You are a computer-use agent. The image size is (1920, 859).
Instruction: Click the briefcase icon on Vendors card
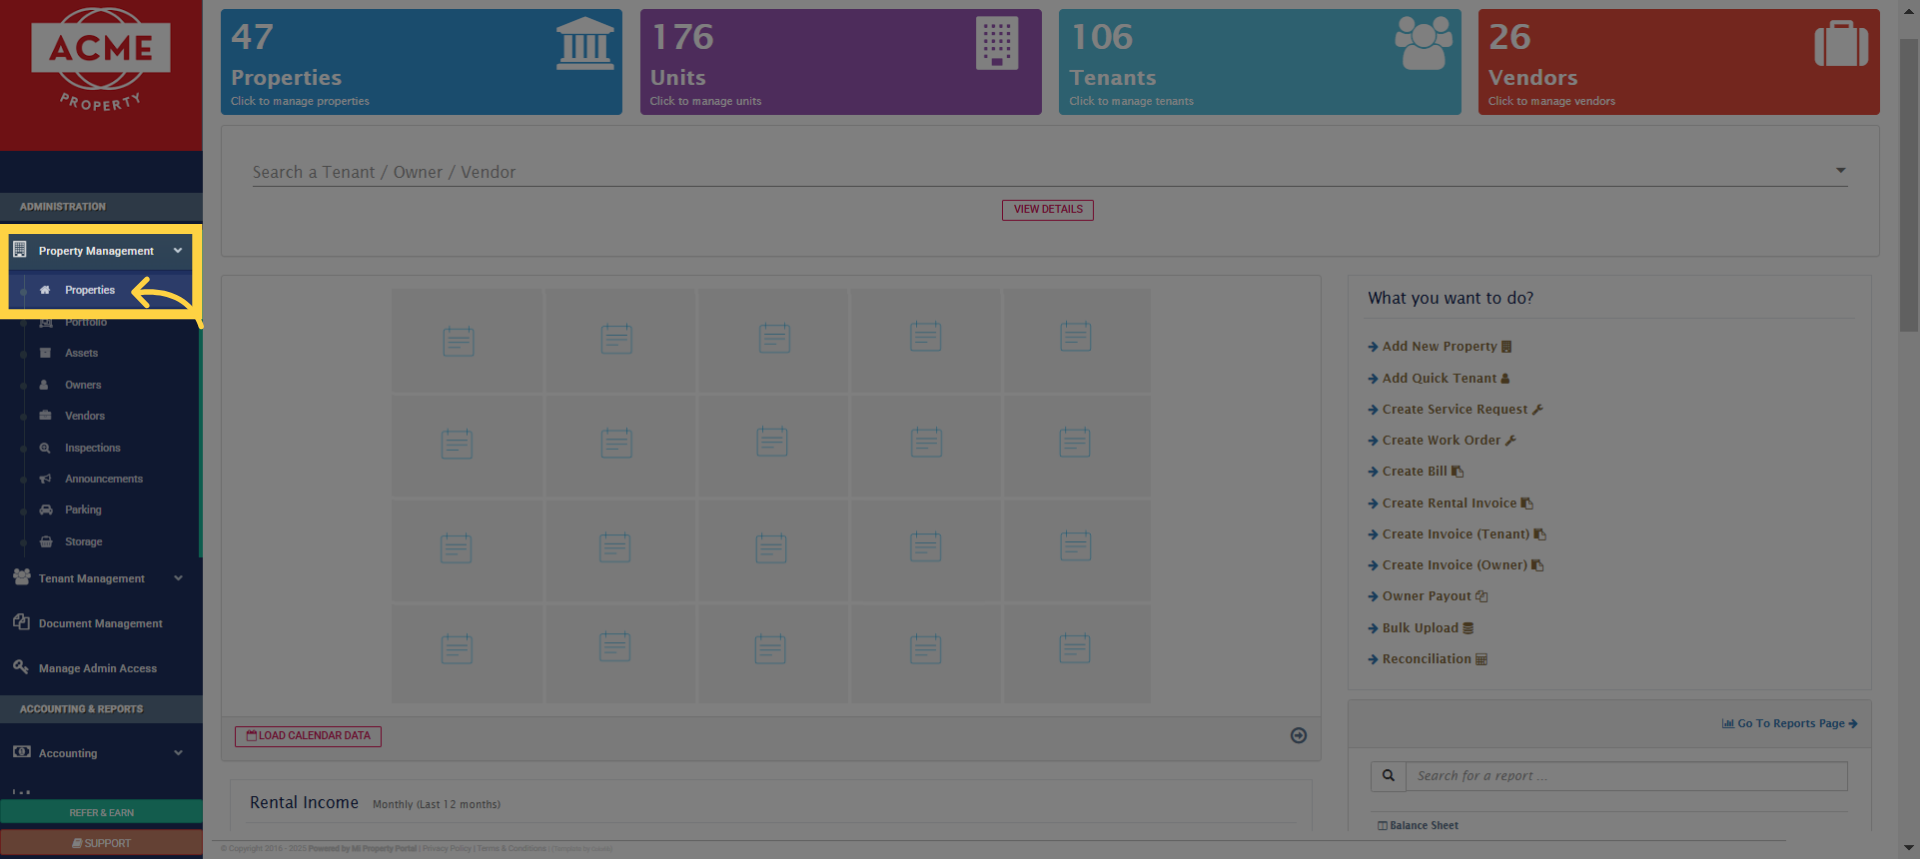(1841, 44)
